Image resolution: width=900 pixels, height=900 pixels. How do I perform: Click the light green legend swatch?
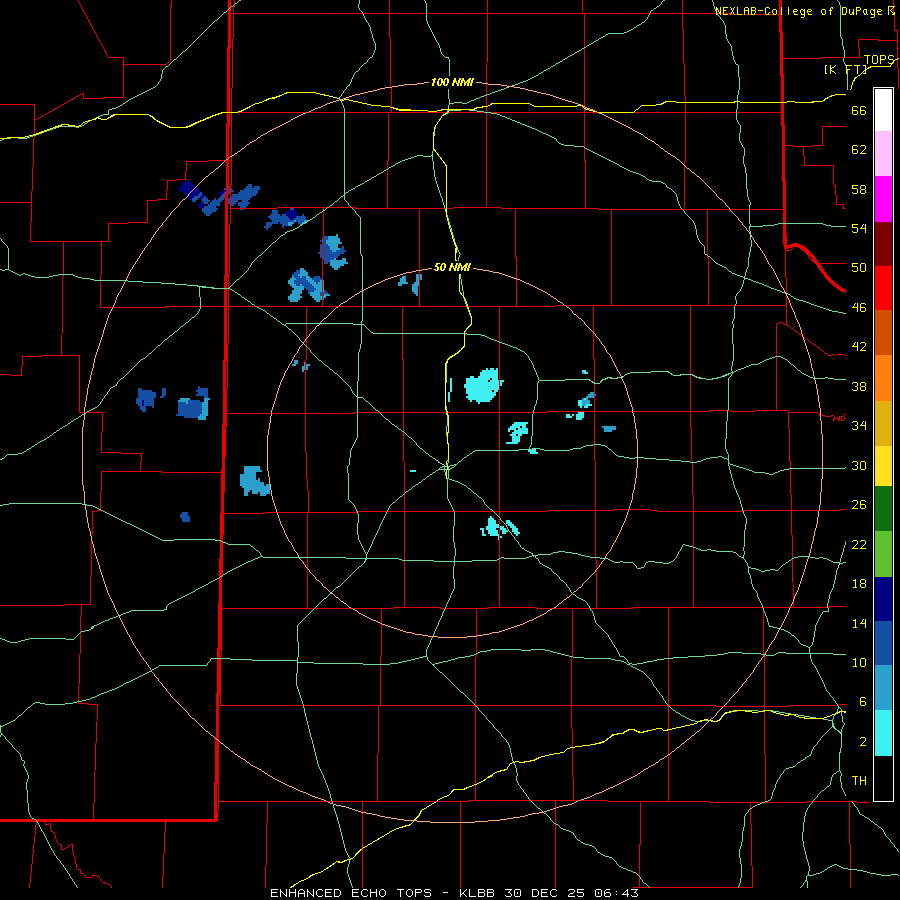point(883,554)
